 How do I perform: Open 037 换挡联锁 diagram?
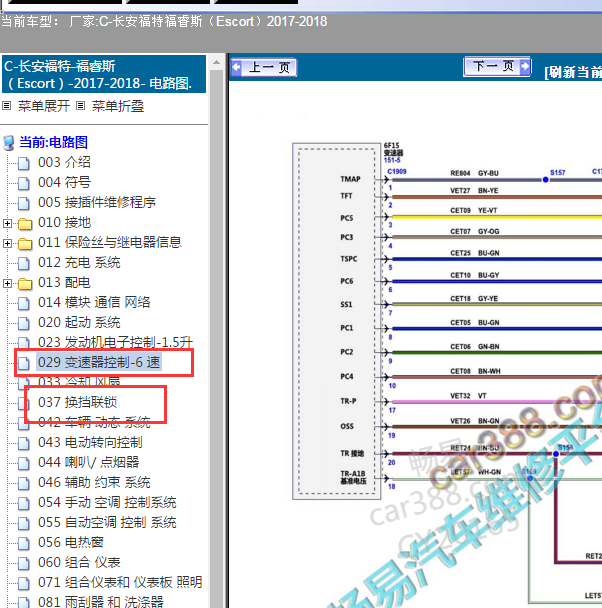(77, 402)
